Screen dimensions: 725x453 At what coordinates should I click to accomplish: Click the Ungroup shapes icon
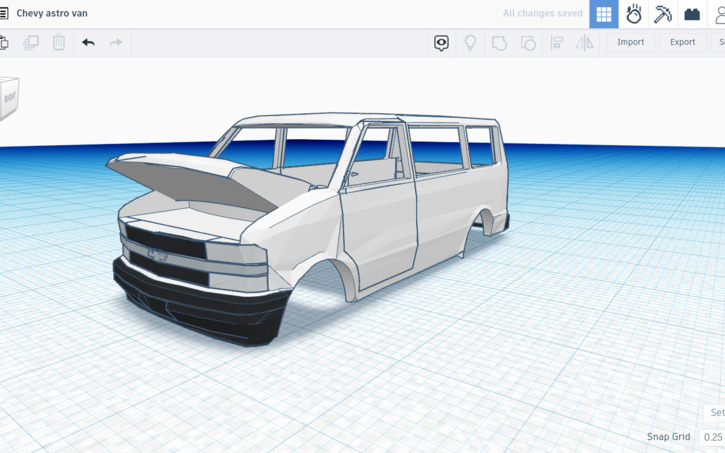(528, 43)
